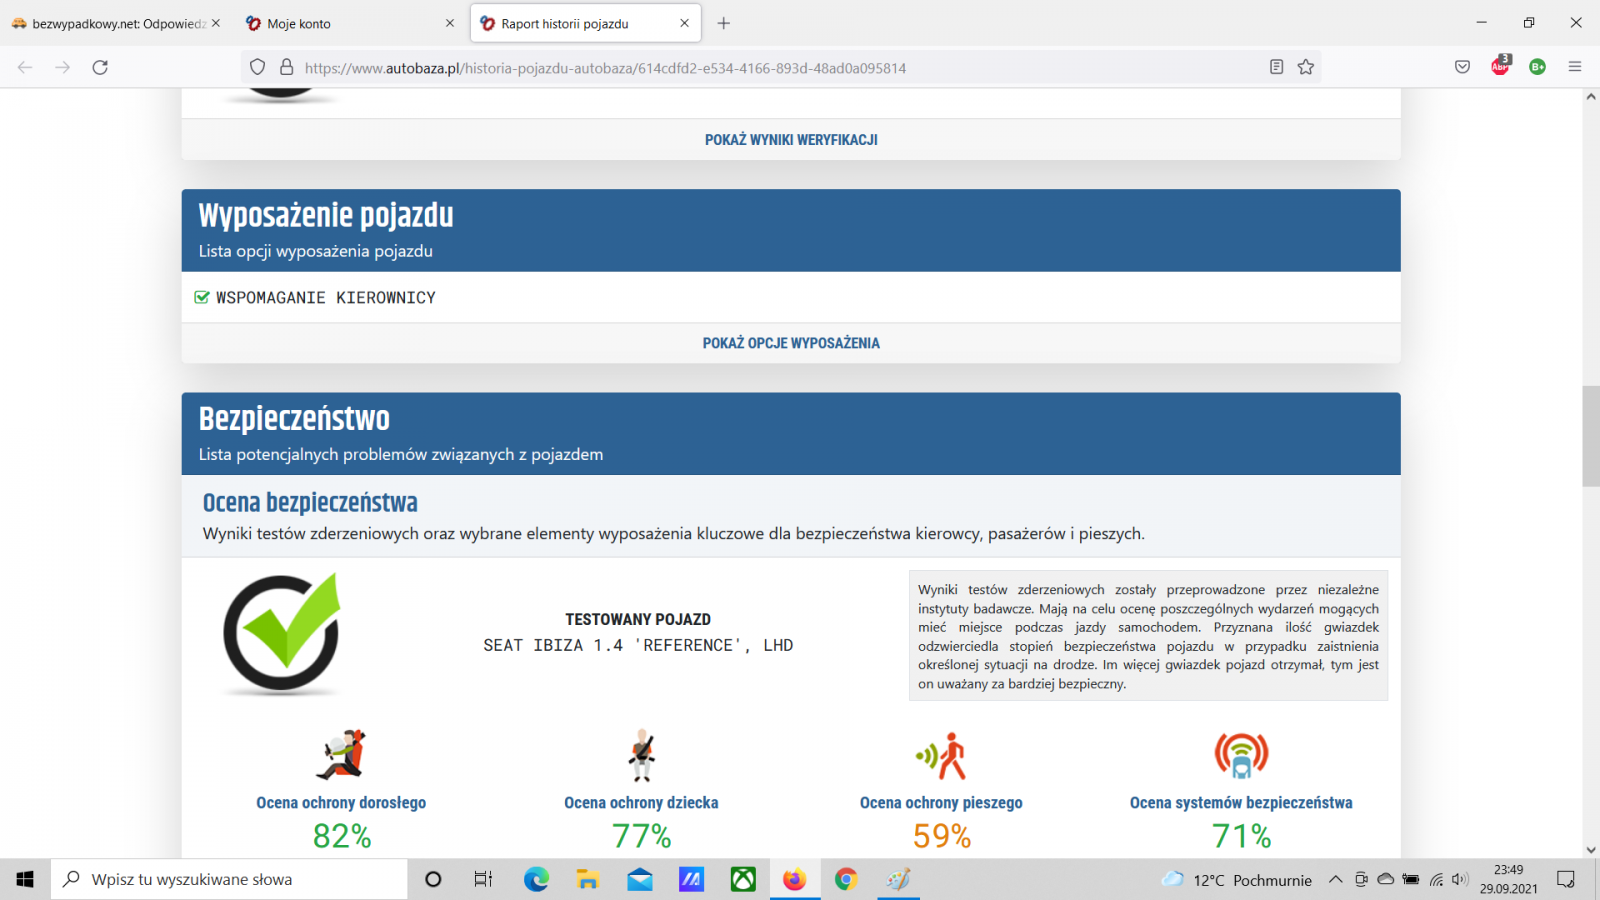Click the pedestrian protection rating icon
1600x900 pixels.
coord(941,755)
